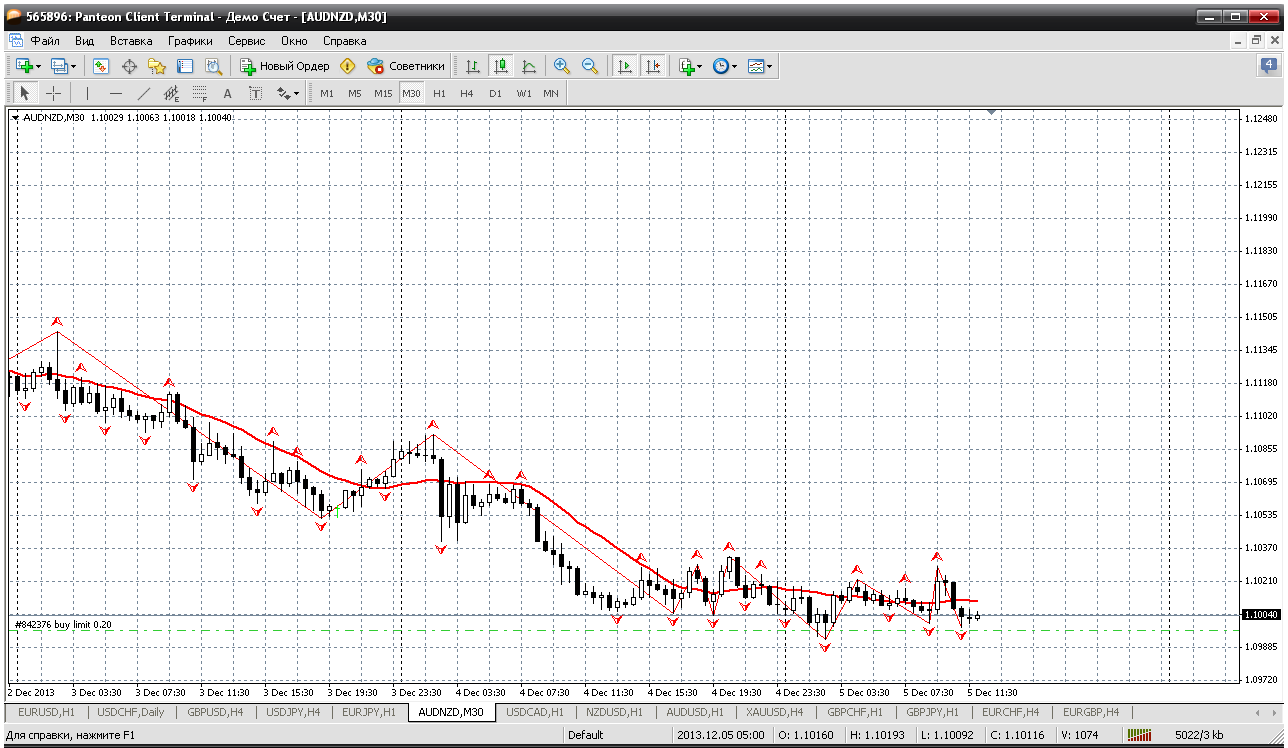Open the Terminal window icon
This screenshot has height=748, width=1288.
coord(185,66)
